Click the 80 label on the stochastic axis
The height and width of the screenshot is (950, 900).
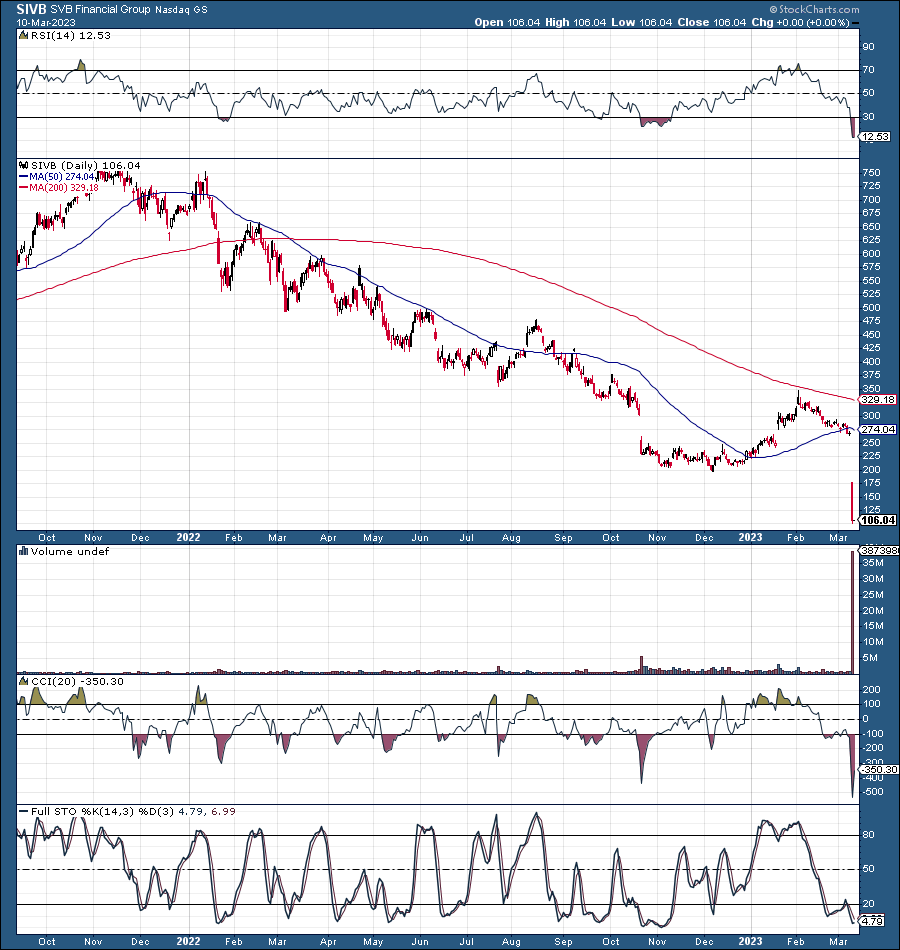[868, 834]
